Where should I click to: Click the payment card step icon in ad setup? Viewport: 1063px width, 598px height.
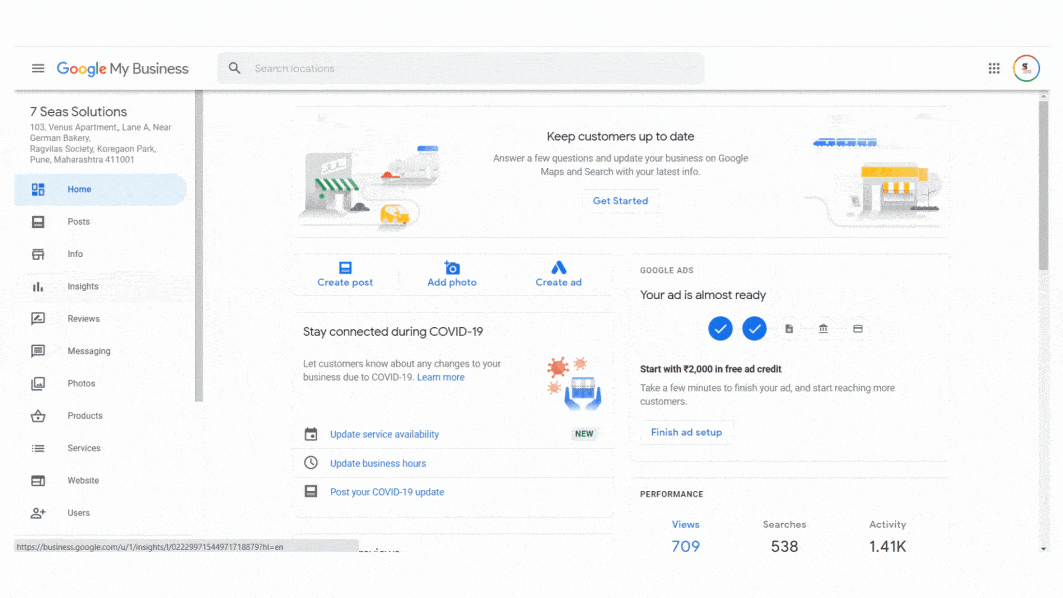pos(858,329)
